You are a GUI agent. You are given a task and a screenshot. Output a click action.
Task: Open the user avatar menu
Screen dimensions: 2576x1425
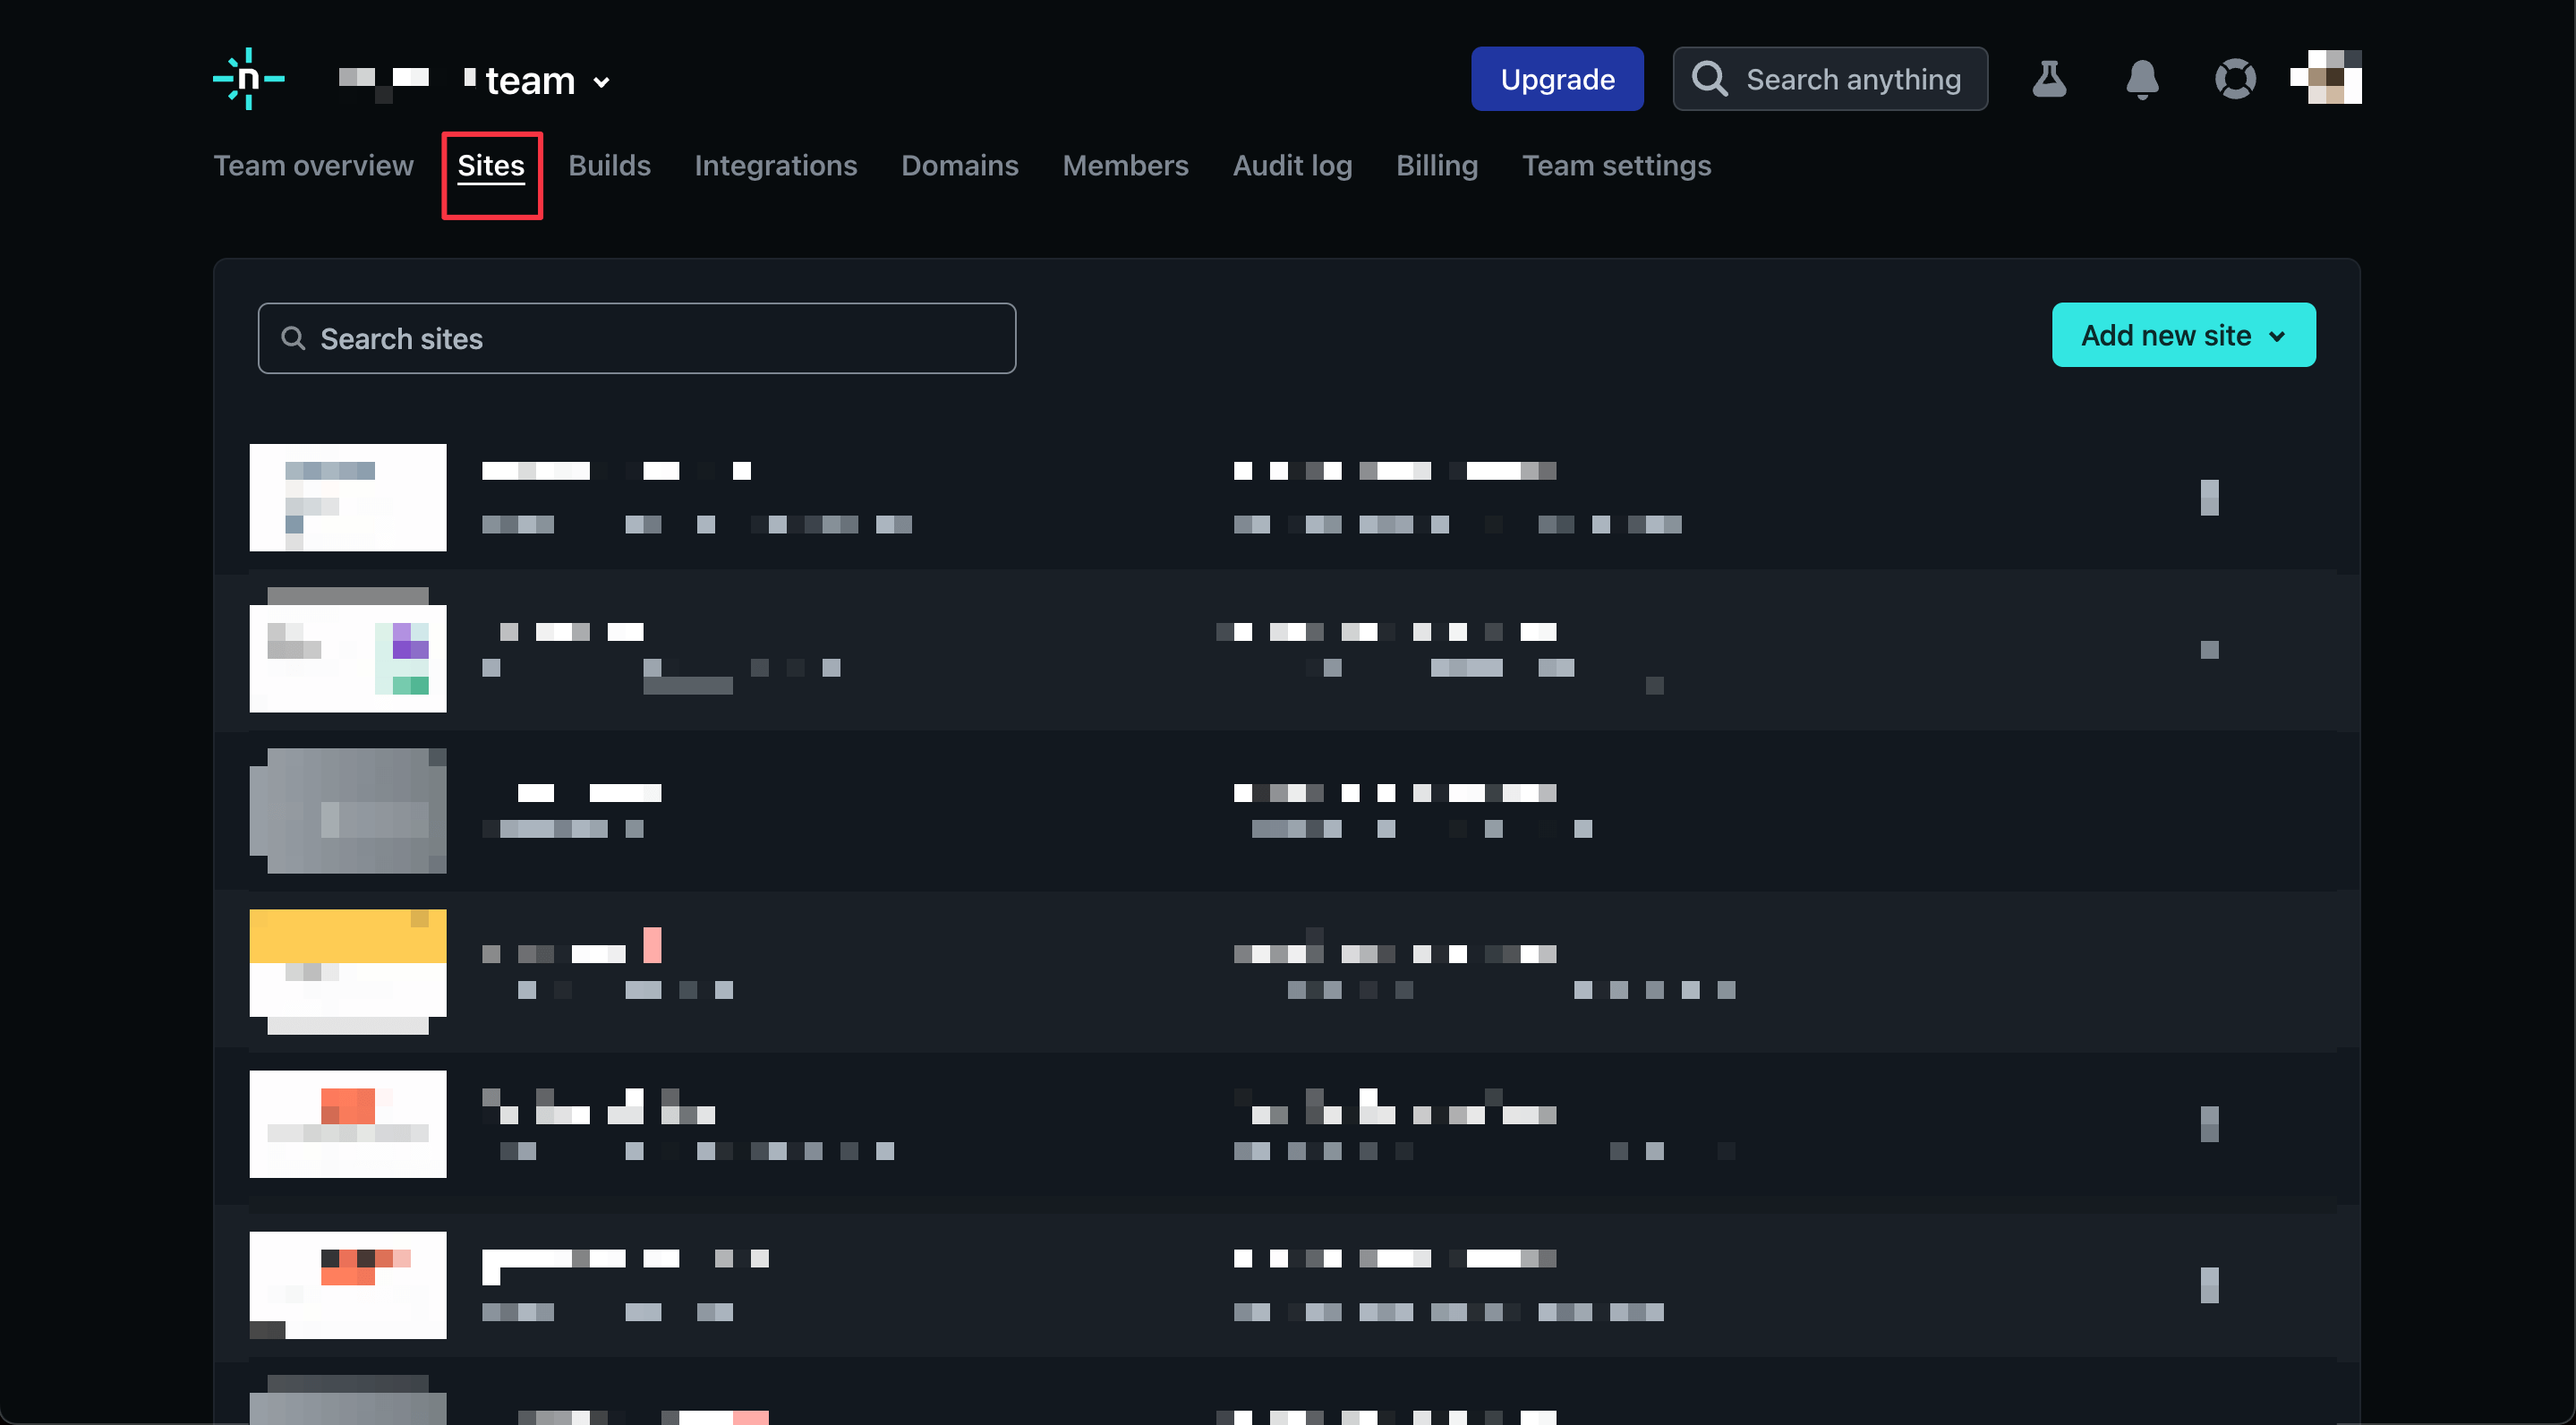[x=2326, y=78]
